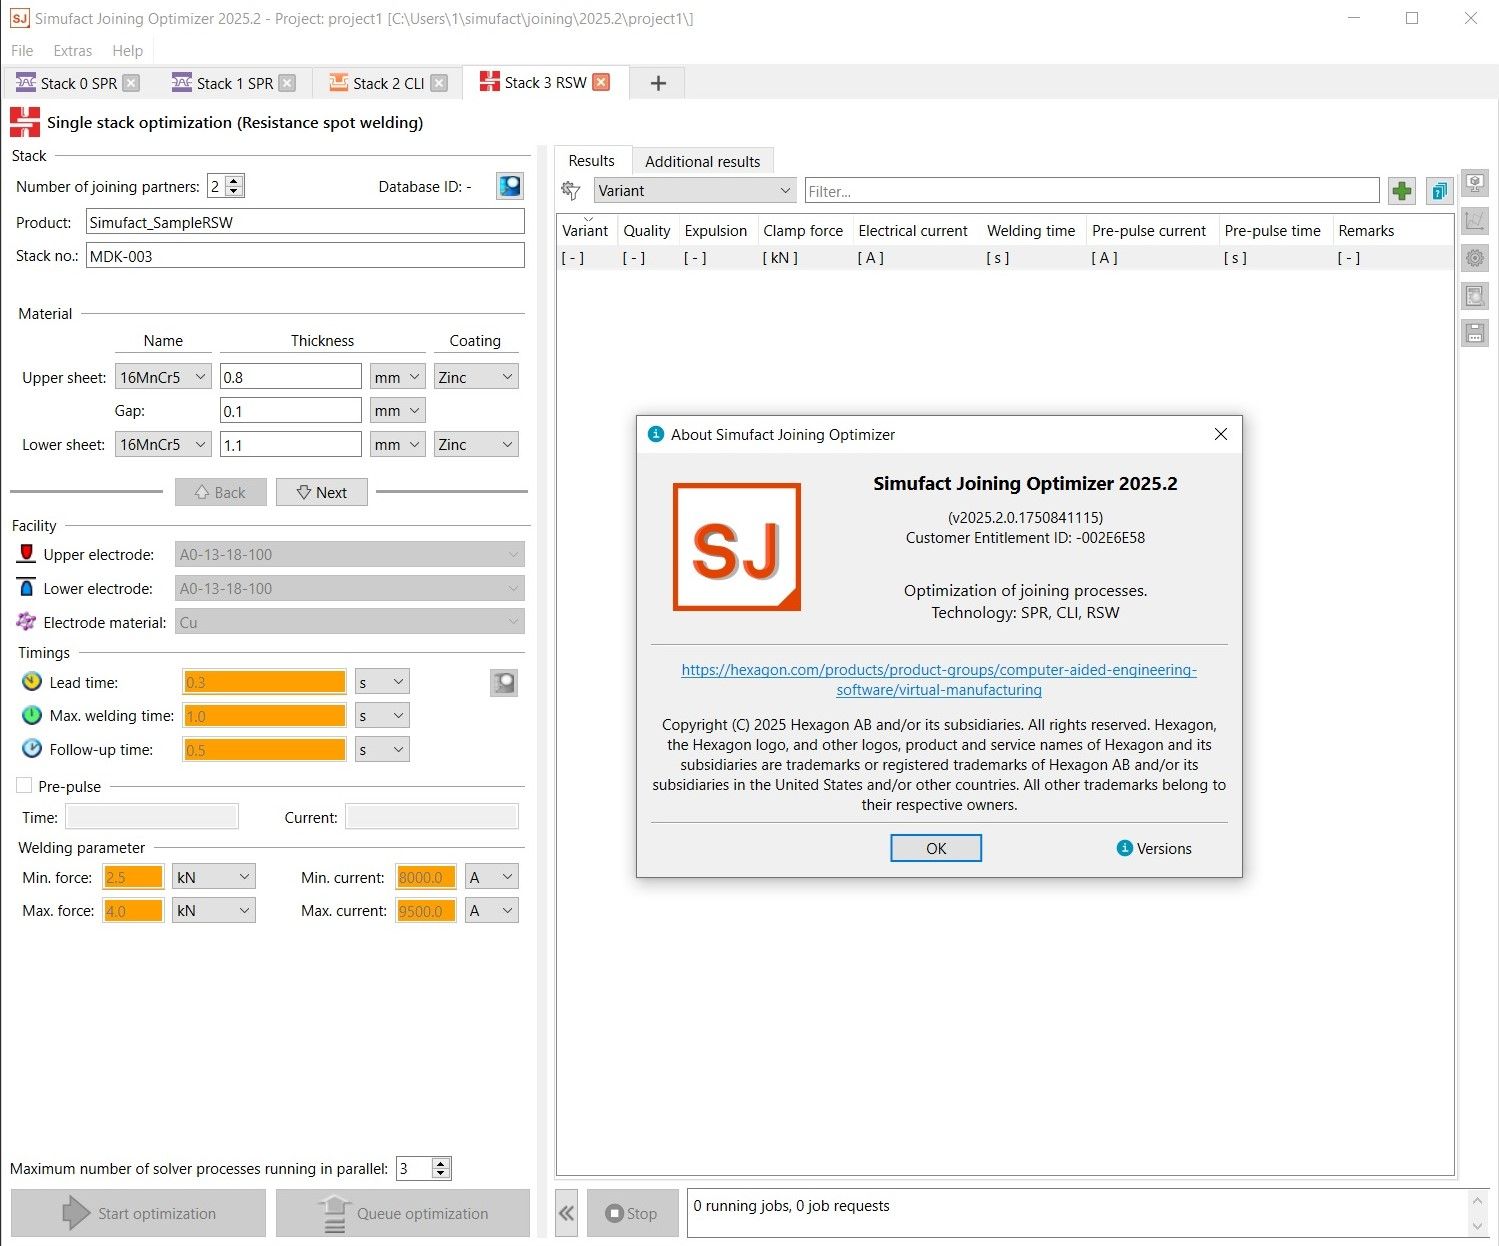
Task: Open the Coating dropdown showing Zinc
Action: coord(475,376)
